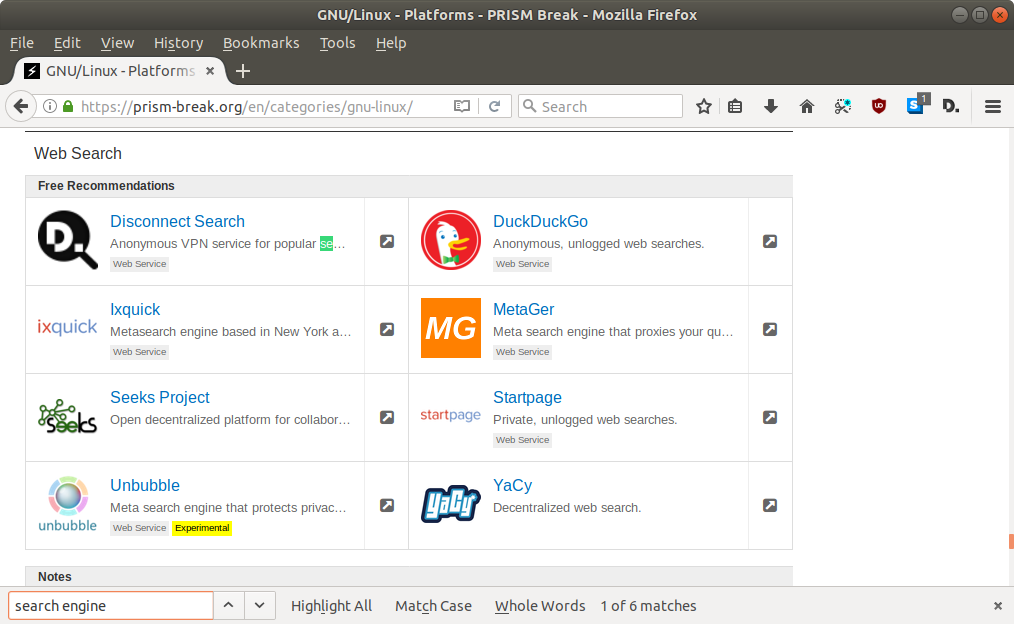Click the blue S extension icon with badge
Screen dimensions: 1014x624
(x=916, y=105)
